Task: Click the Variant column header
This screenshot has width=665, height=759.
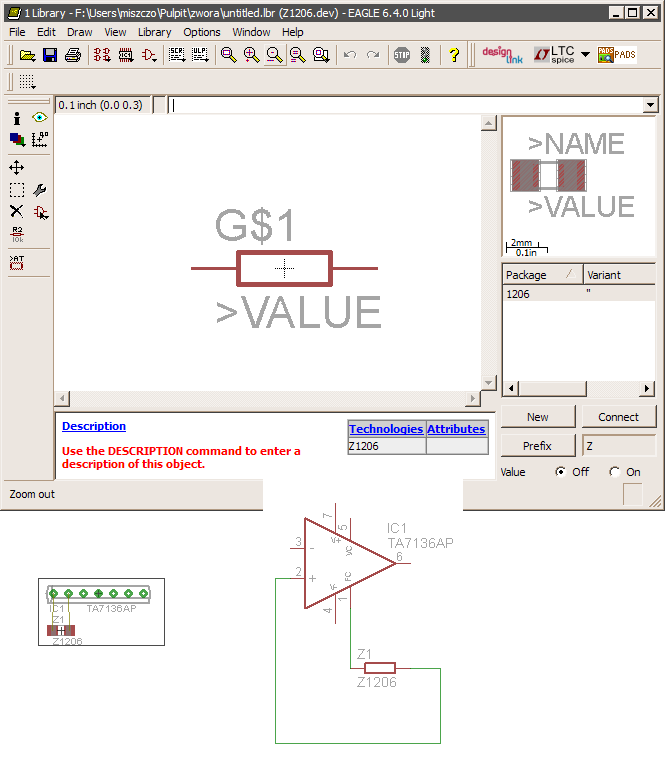Action: click(620, 275)
